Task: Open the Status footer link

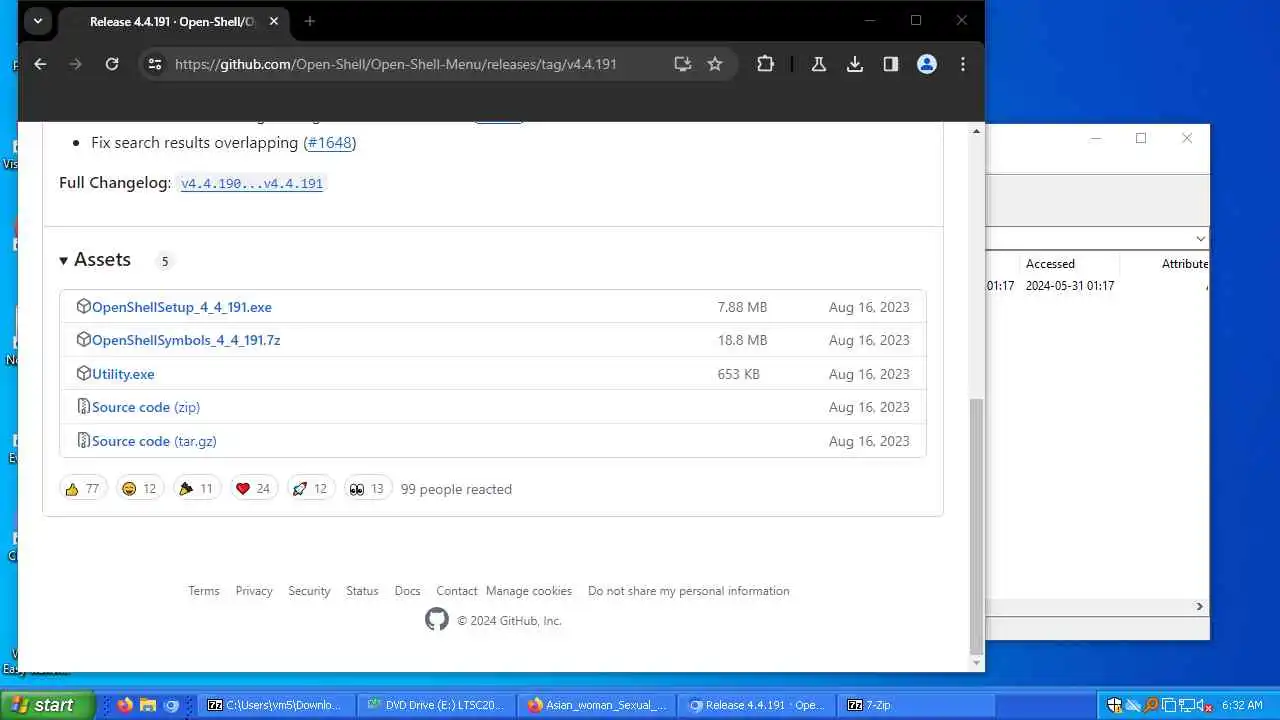Action: tap(362, 591)
